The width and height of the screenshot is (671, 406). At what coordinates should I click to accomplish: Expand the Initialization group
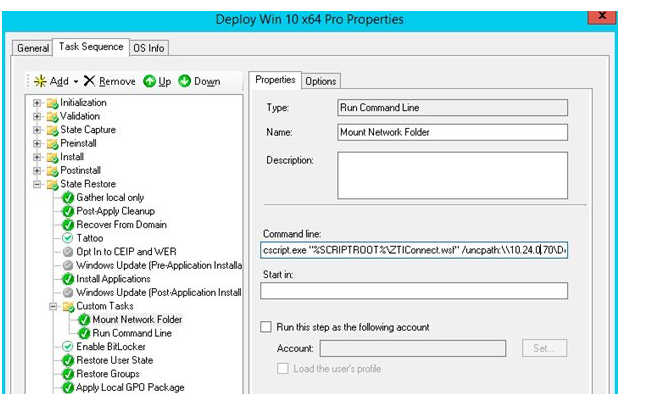coord(37,103)
